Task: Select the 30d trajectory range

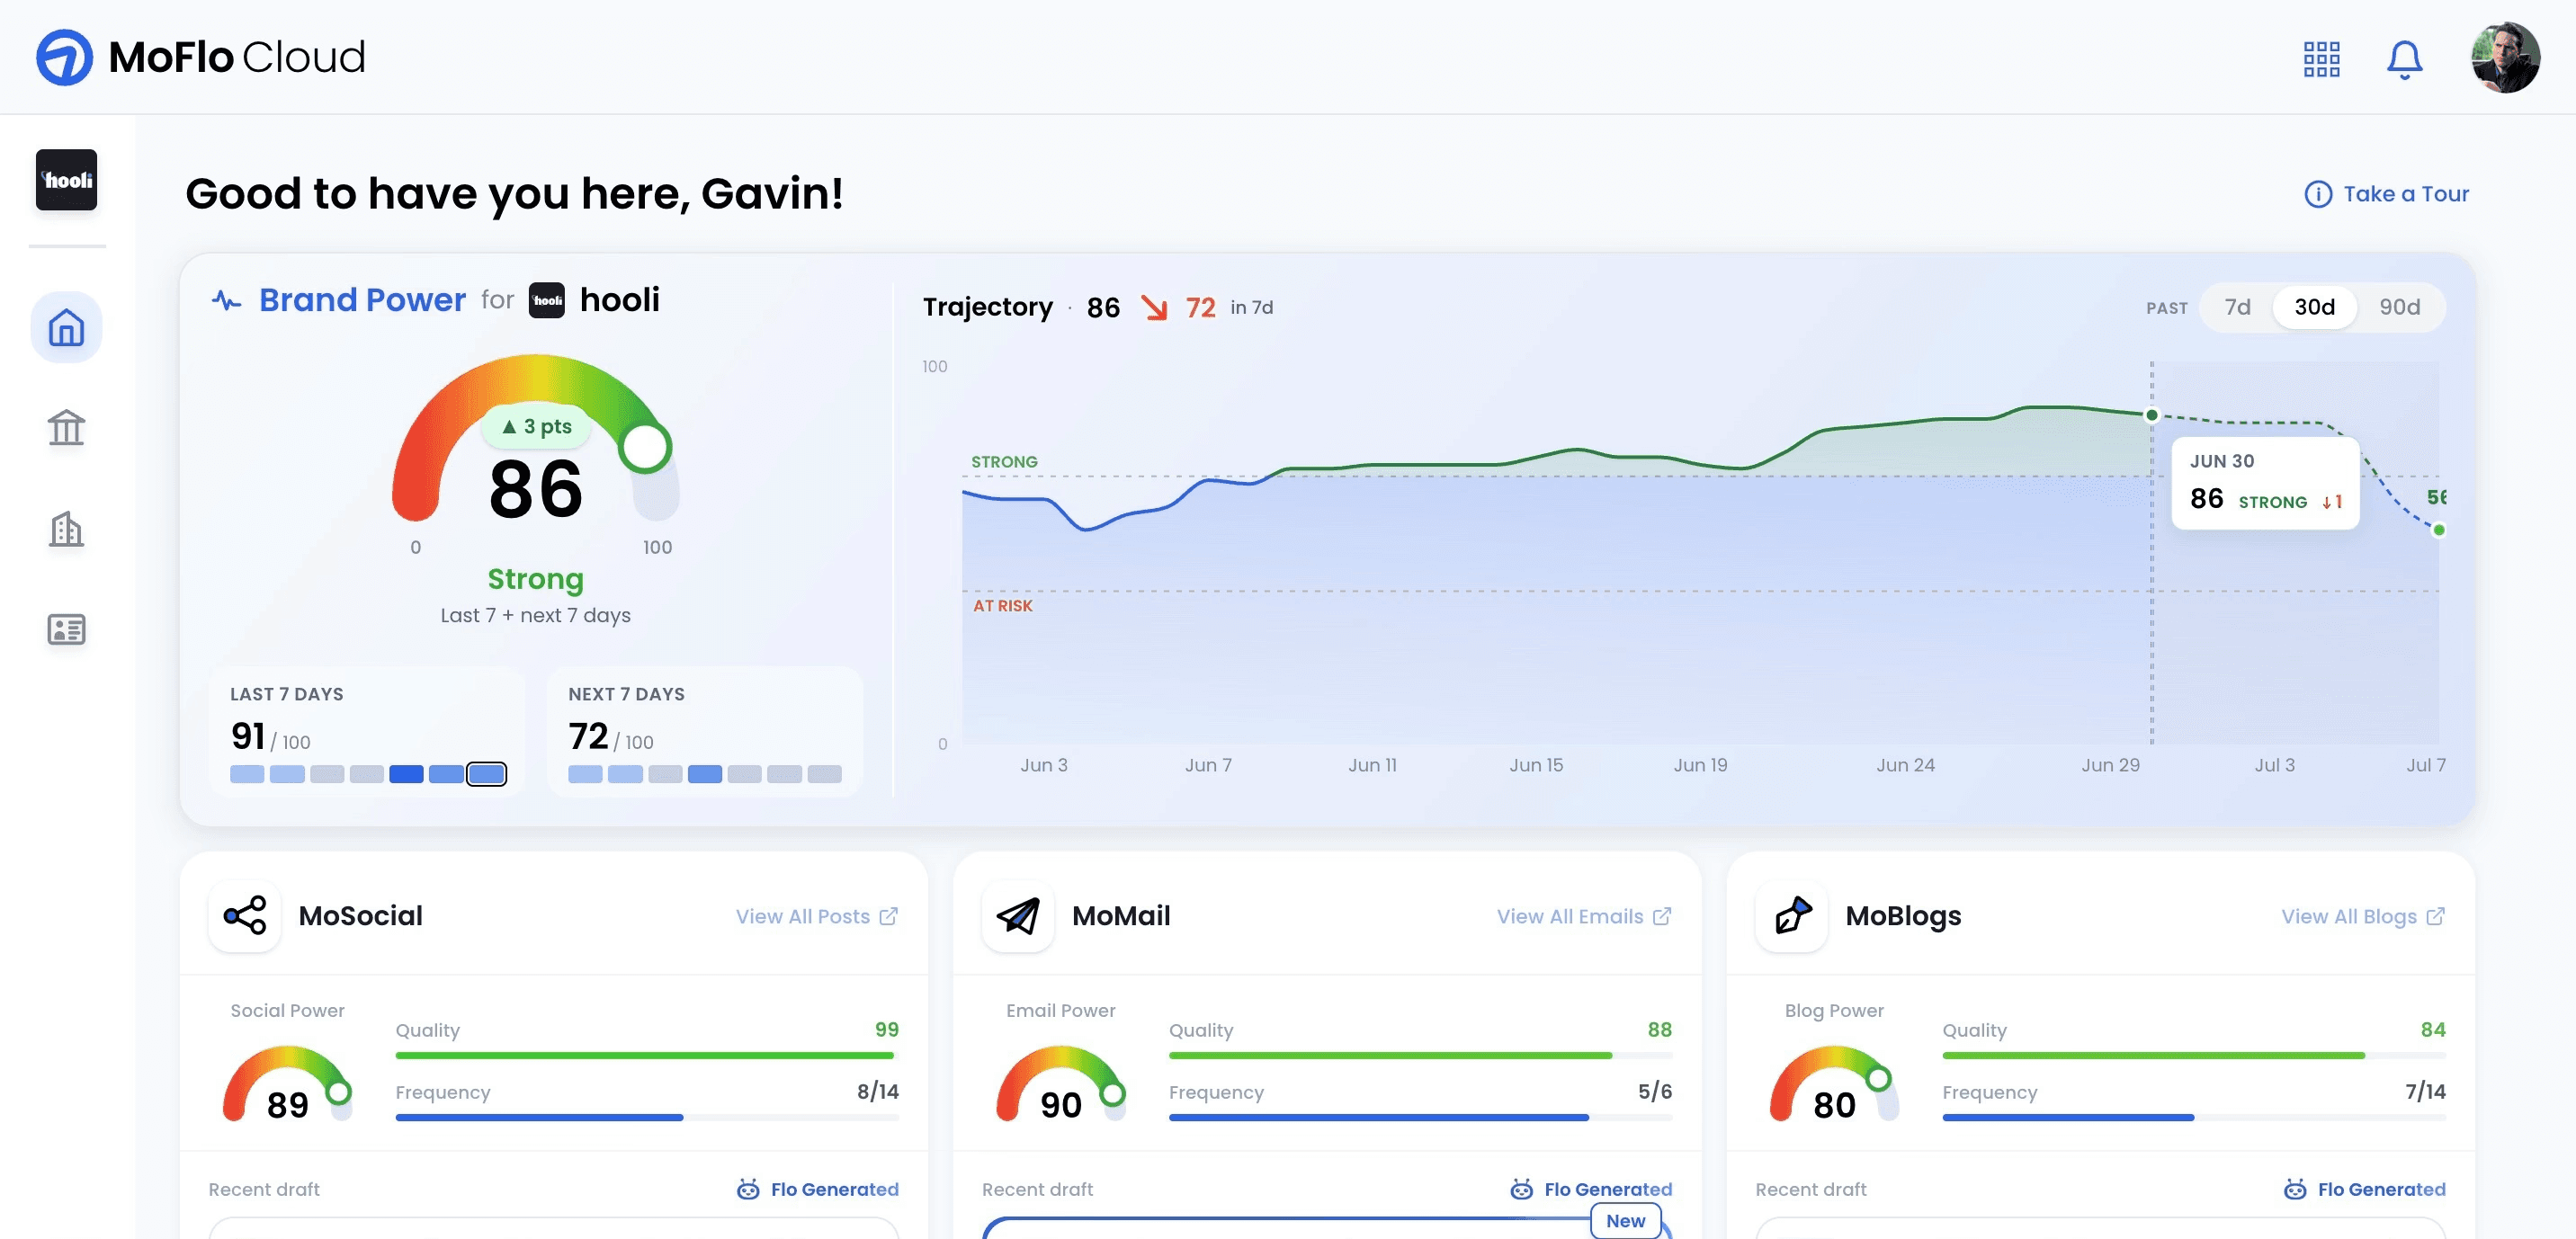Action: pos(2314,307)
